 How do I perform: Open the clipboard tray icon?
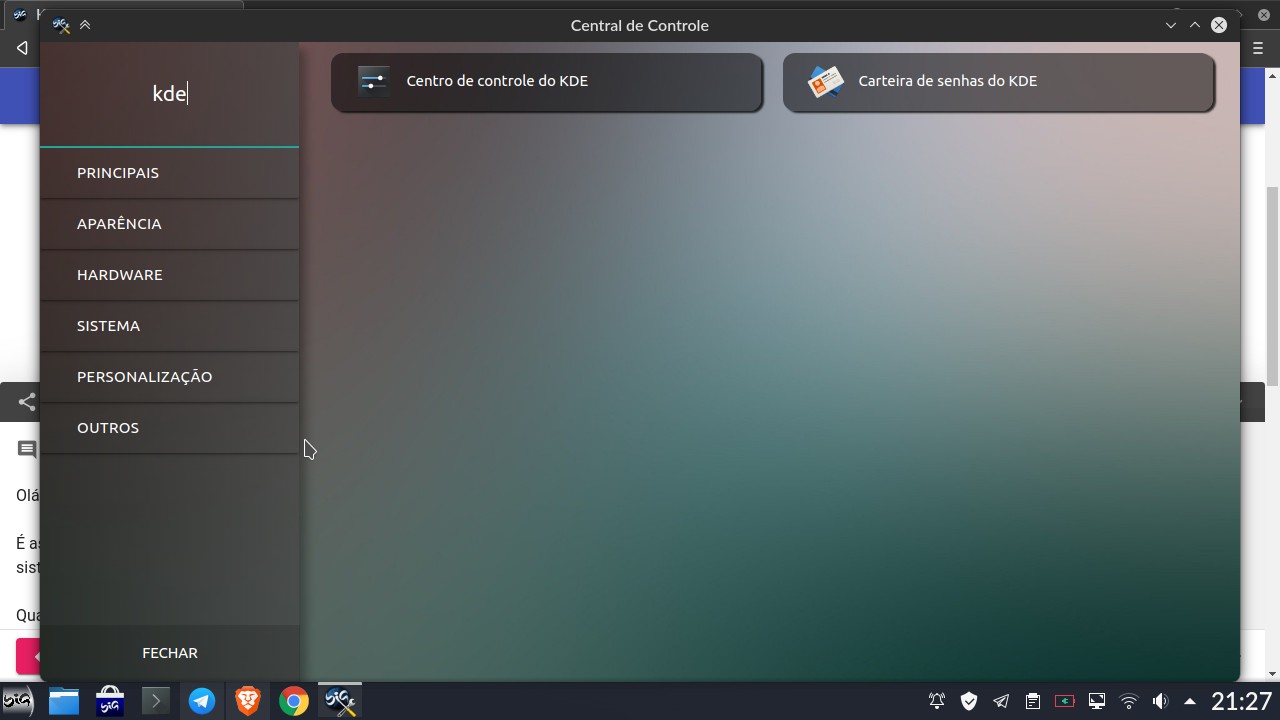click(1033, 701)
